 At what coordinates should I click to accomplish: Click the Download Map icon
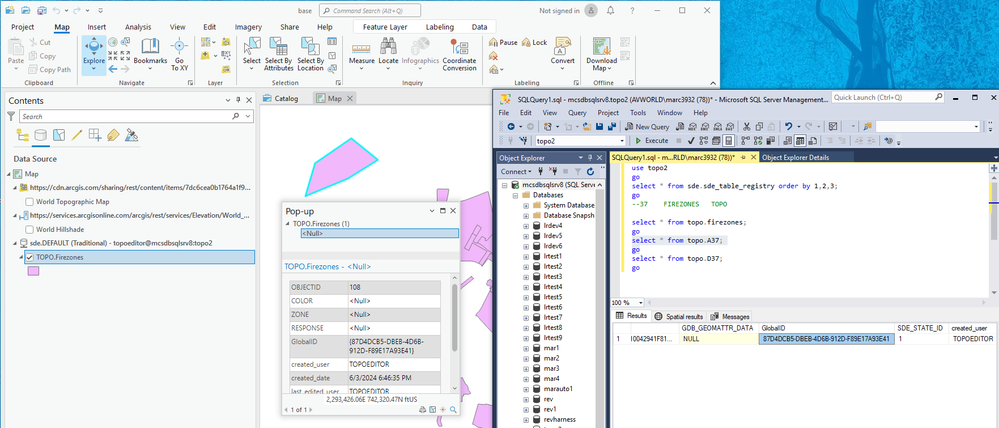coord(601,47)
